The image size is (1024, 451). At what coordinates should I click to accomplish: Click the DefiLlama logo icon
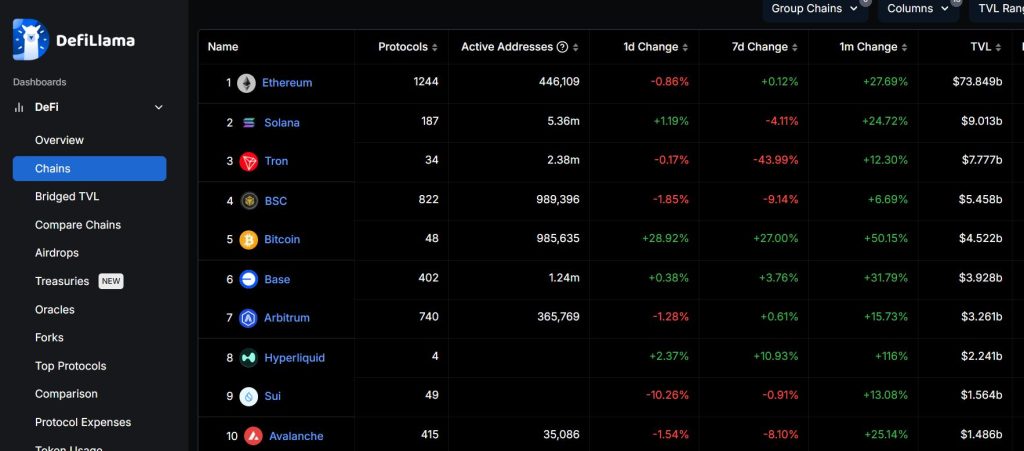click(29, 40)
